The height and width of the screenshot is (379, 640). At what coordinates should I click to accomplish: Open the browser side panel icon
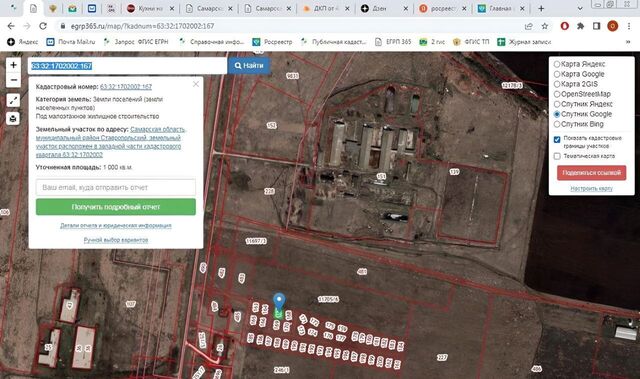tap(596, 26)
